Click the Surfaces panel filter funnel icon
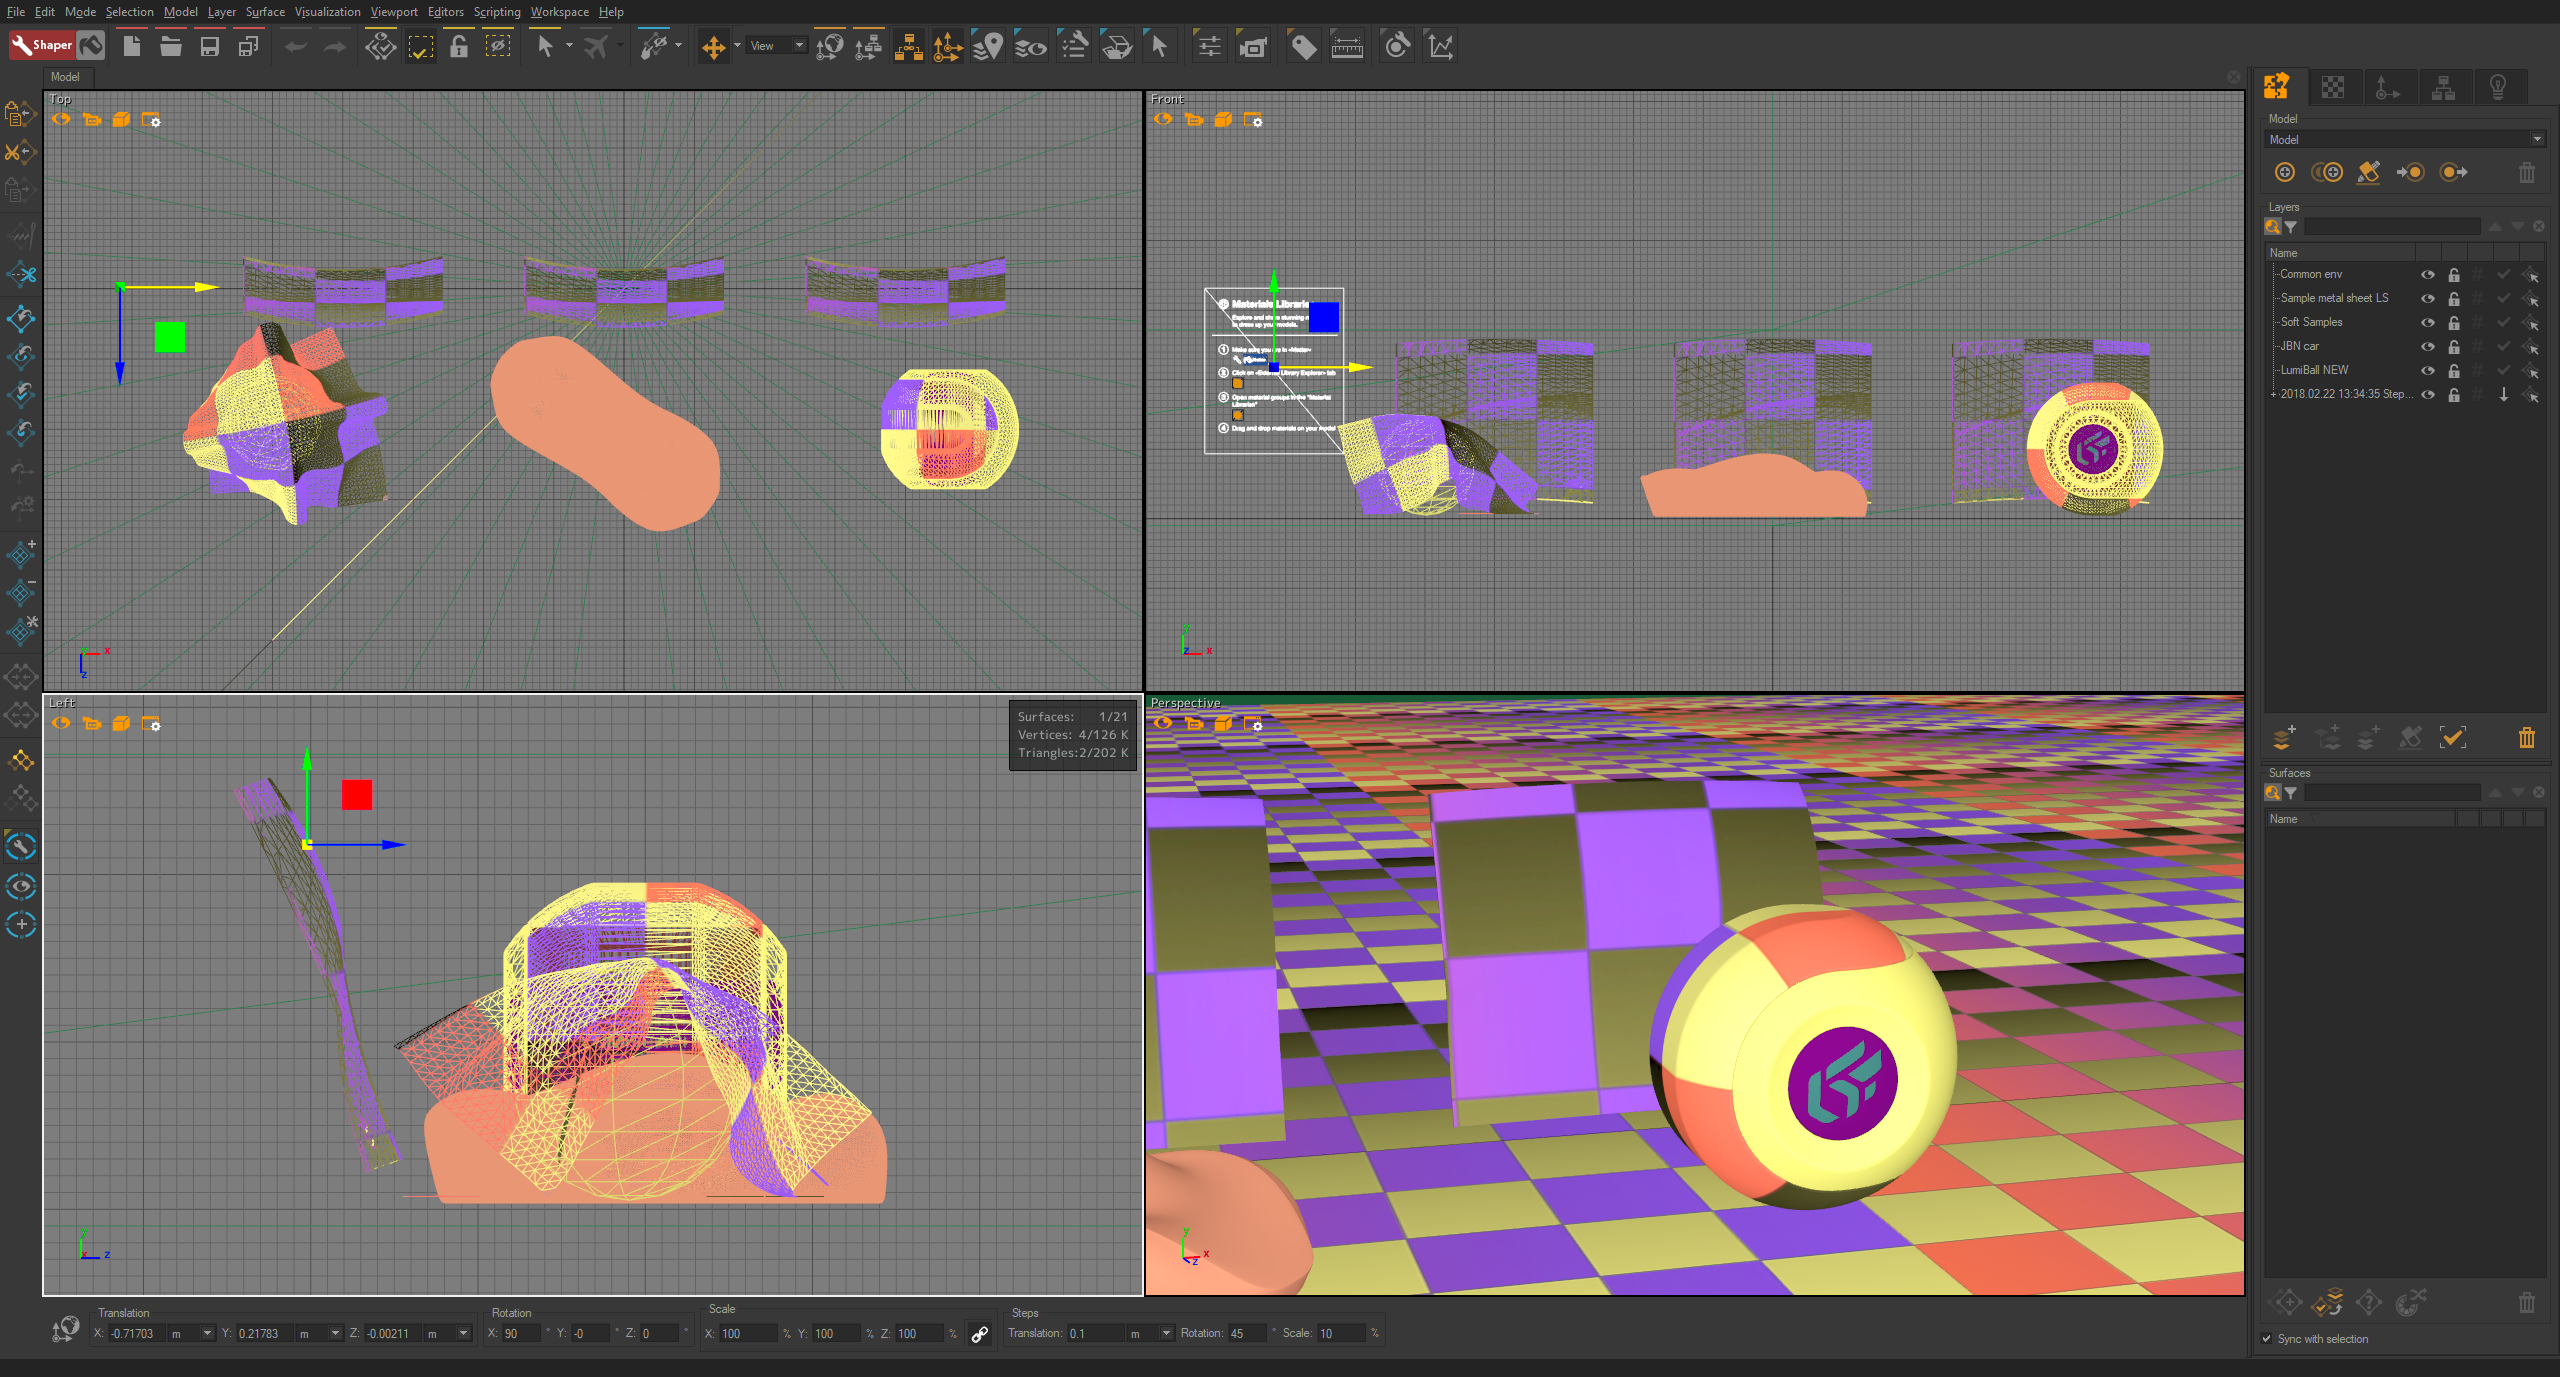Screen dimensions: 2560x1377 [2291, 793]
